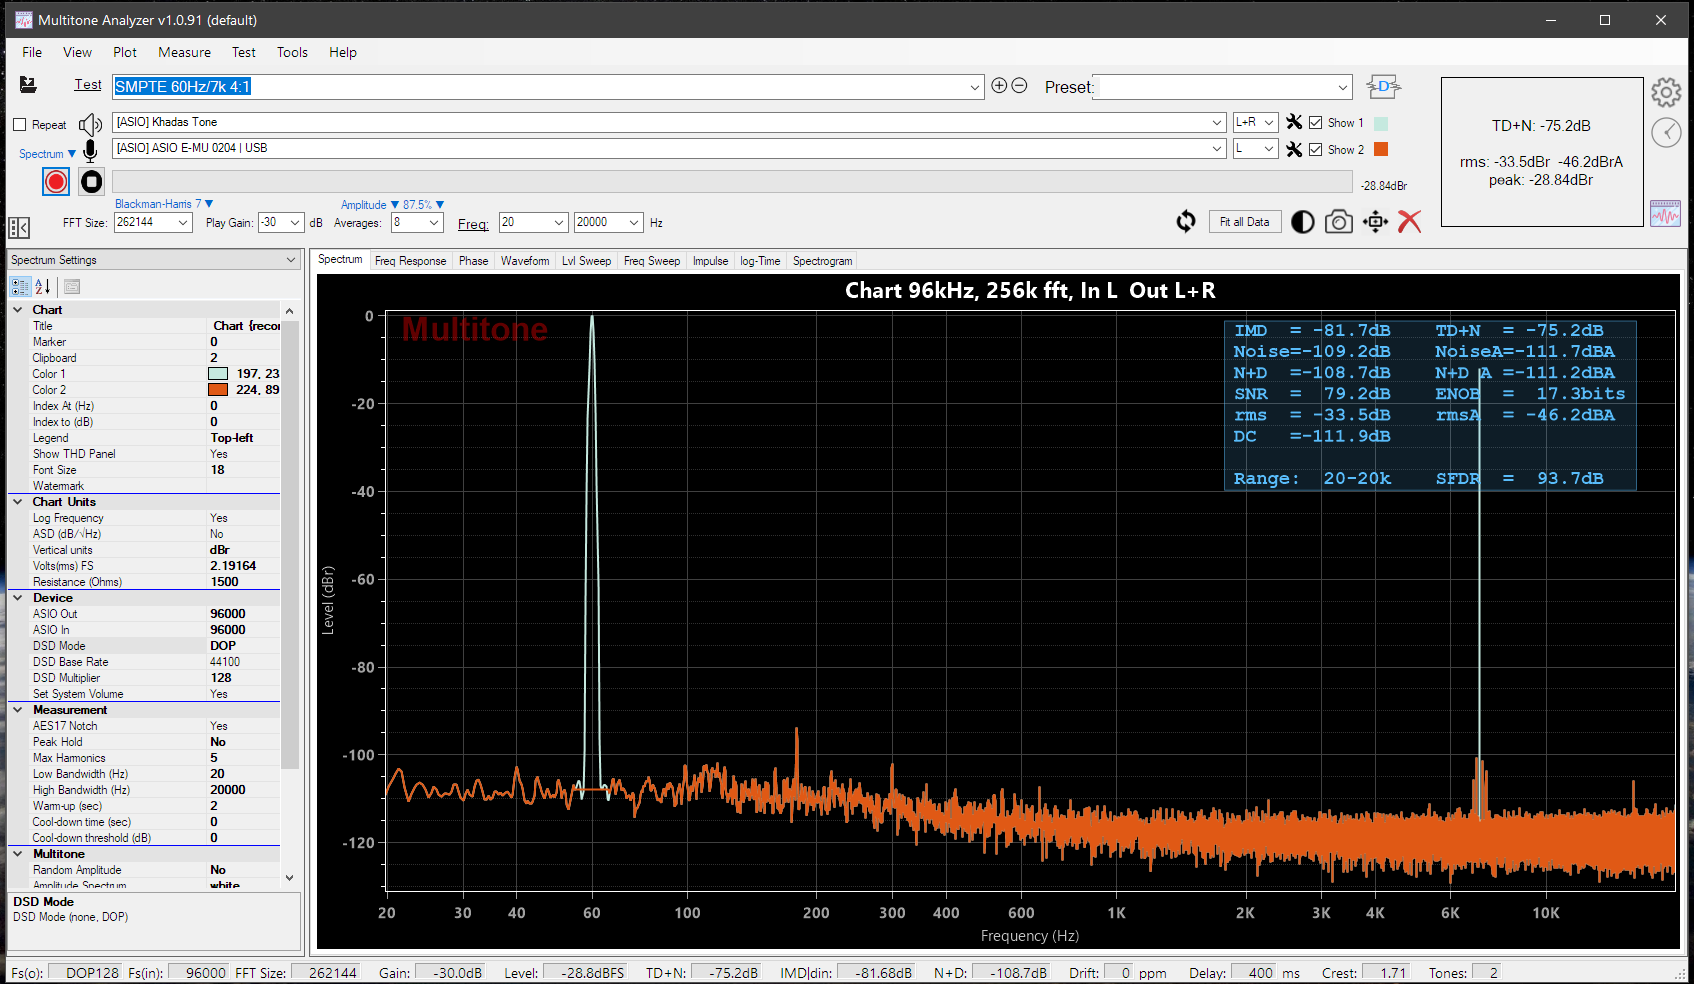
Task: Click the refresh circular arrows icon
Action: (1186, 222)
